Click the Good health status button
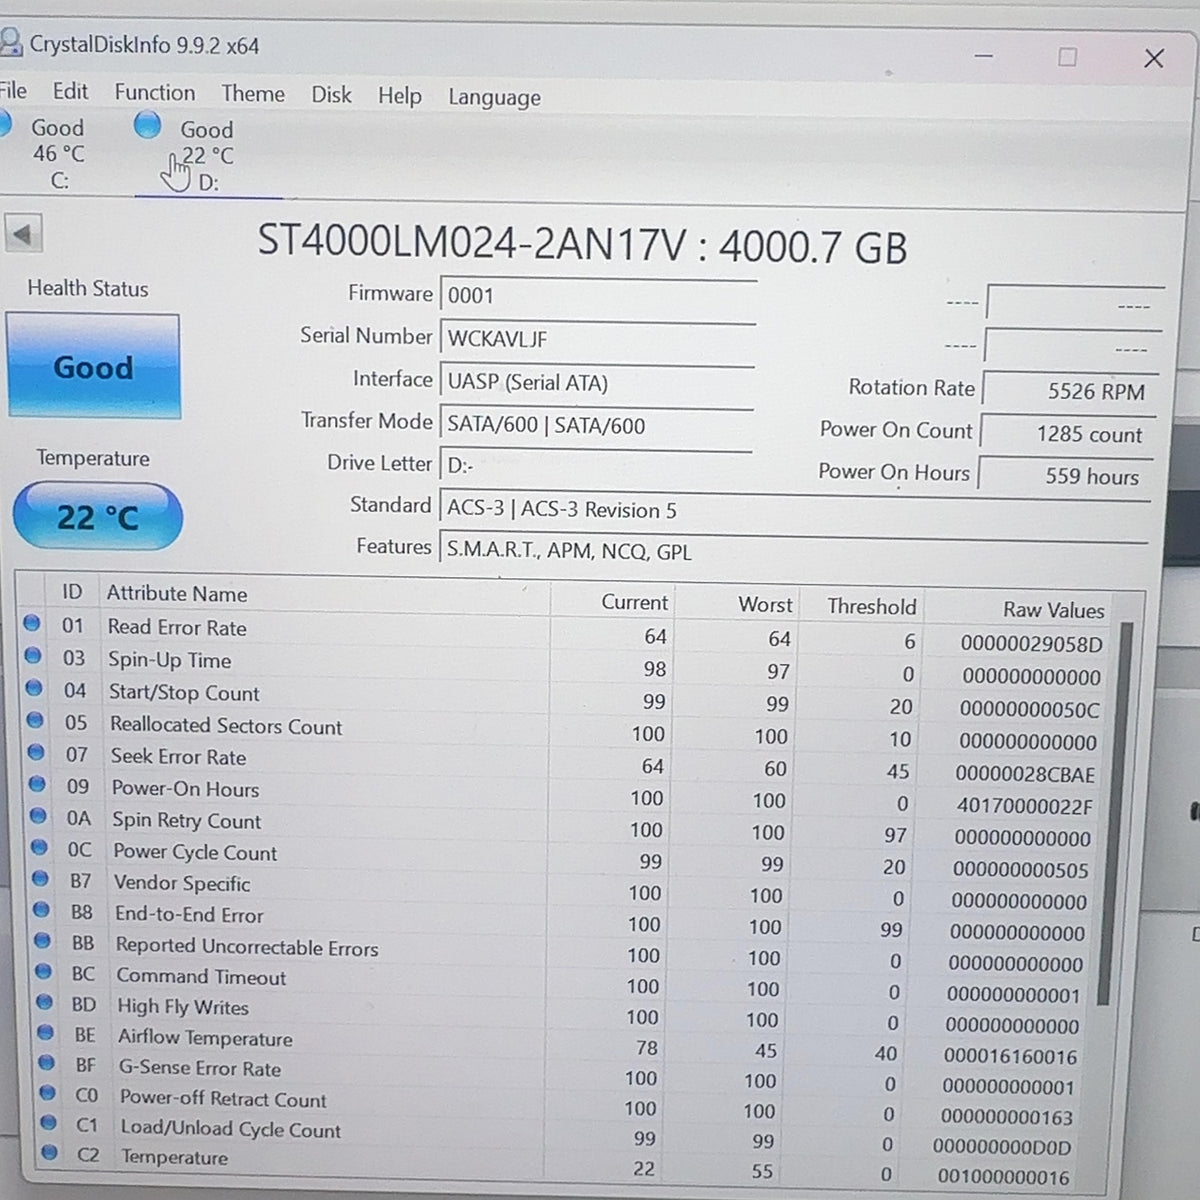Viewport: 1200px width, 1200px height. pos(93,366)
